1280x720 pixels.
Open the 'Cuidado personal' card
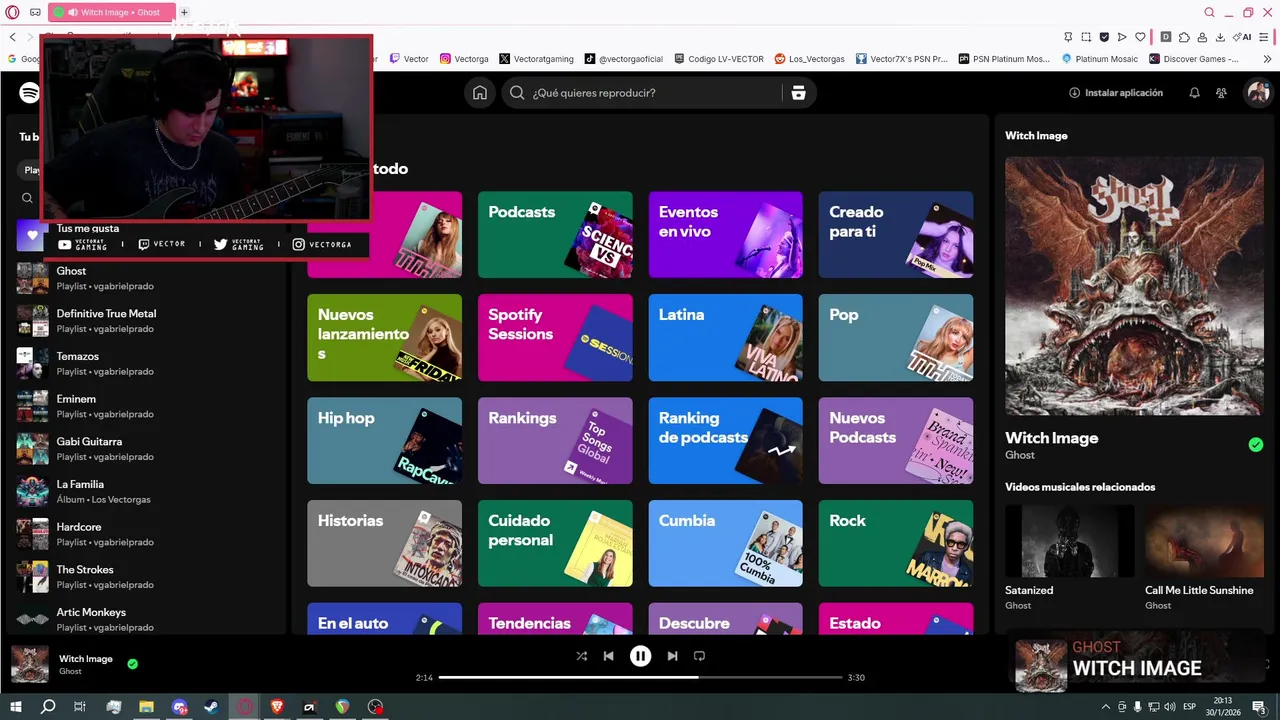tap(555, 543)
